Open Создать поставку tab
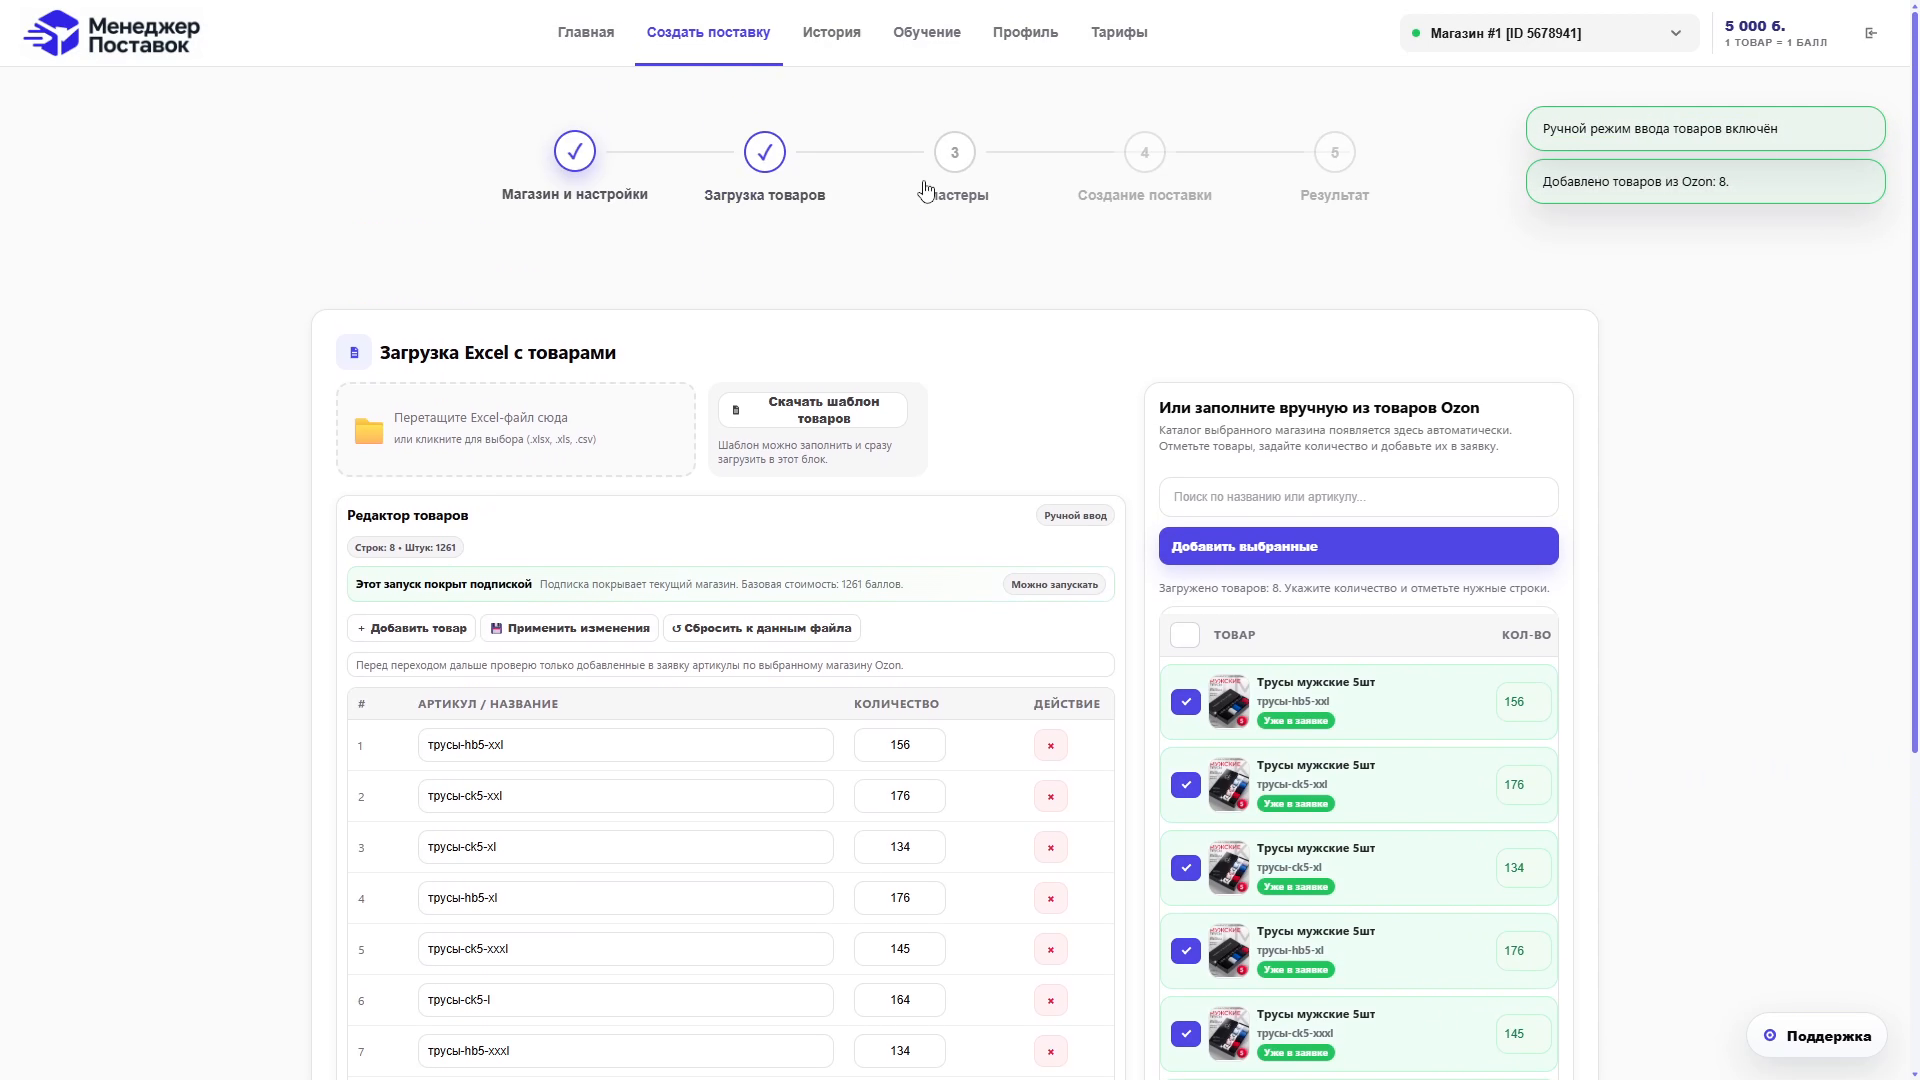1920x1080 pixels. click(708, 32)
